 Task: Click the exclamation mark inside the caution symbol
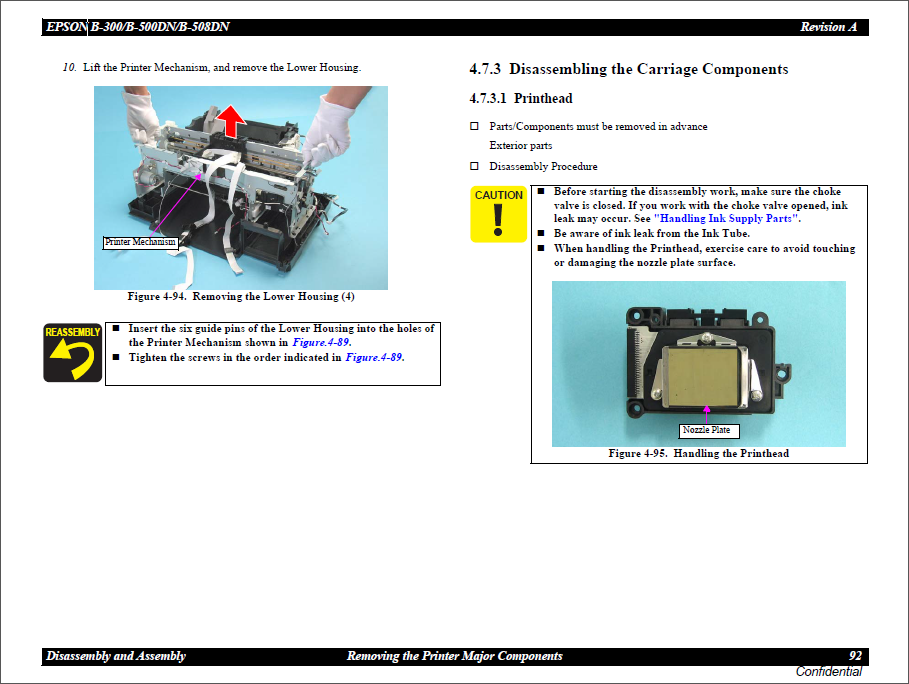pos(498,221)
